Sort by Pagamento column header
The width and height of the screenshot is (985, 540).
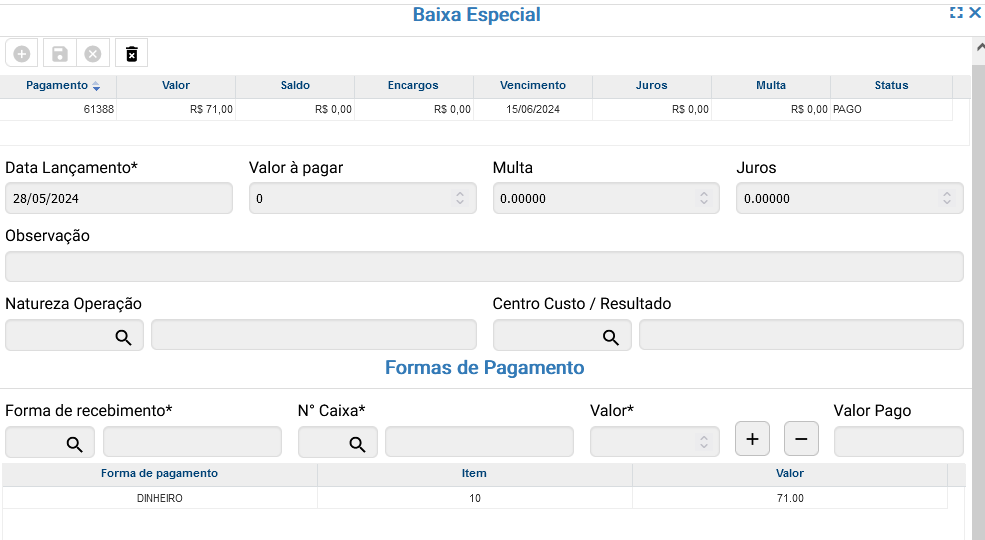pos(63,86)
